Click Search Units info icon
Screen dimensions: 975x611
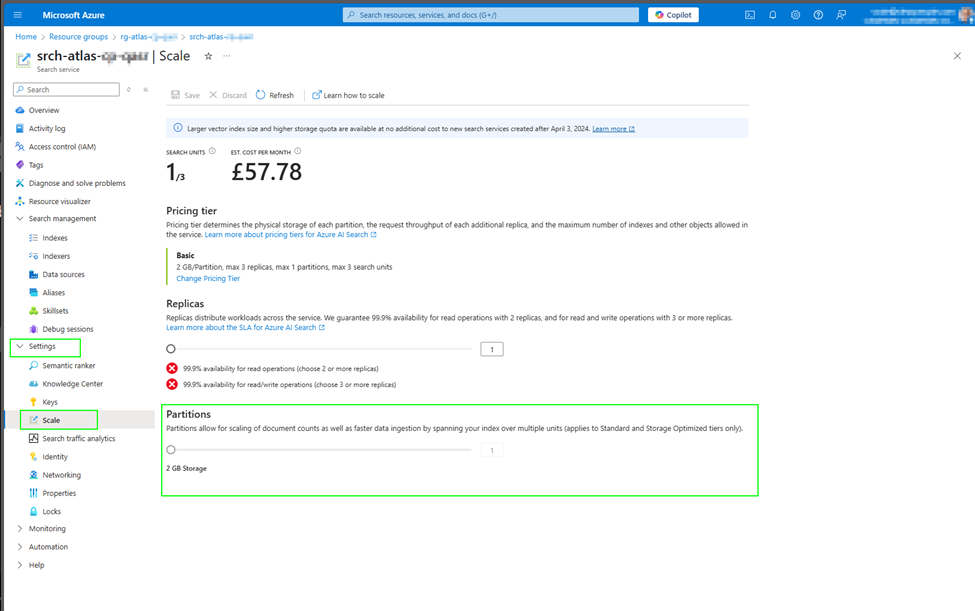pos(212,151)
